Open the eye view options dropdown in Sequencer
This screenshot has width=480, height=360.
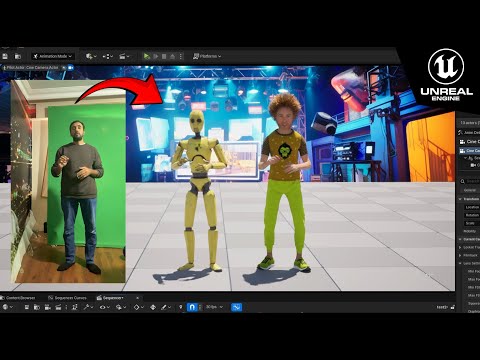[x=105, y=307]
